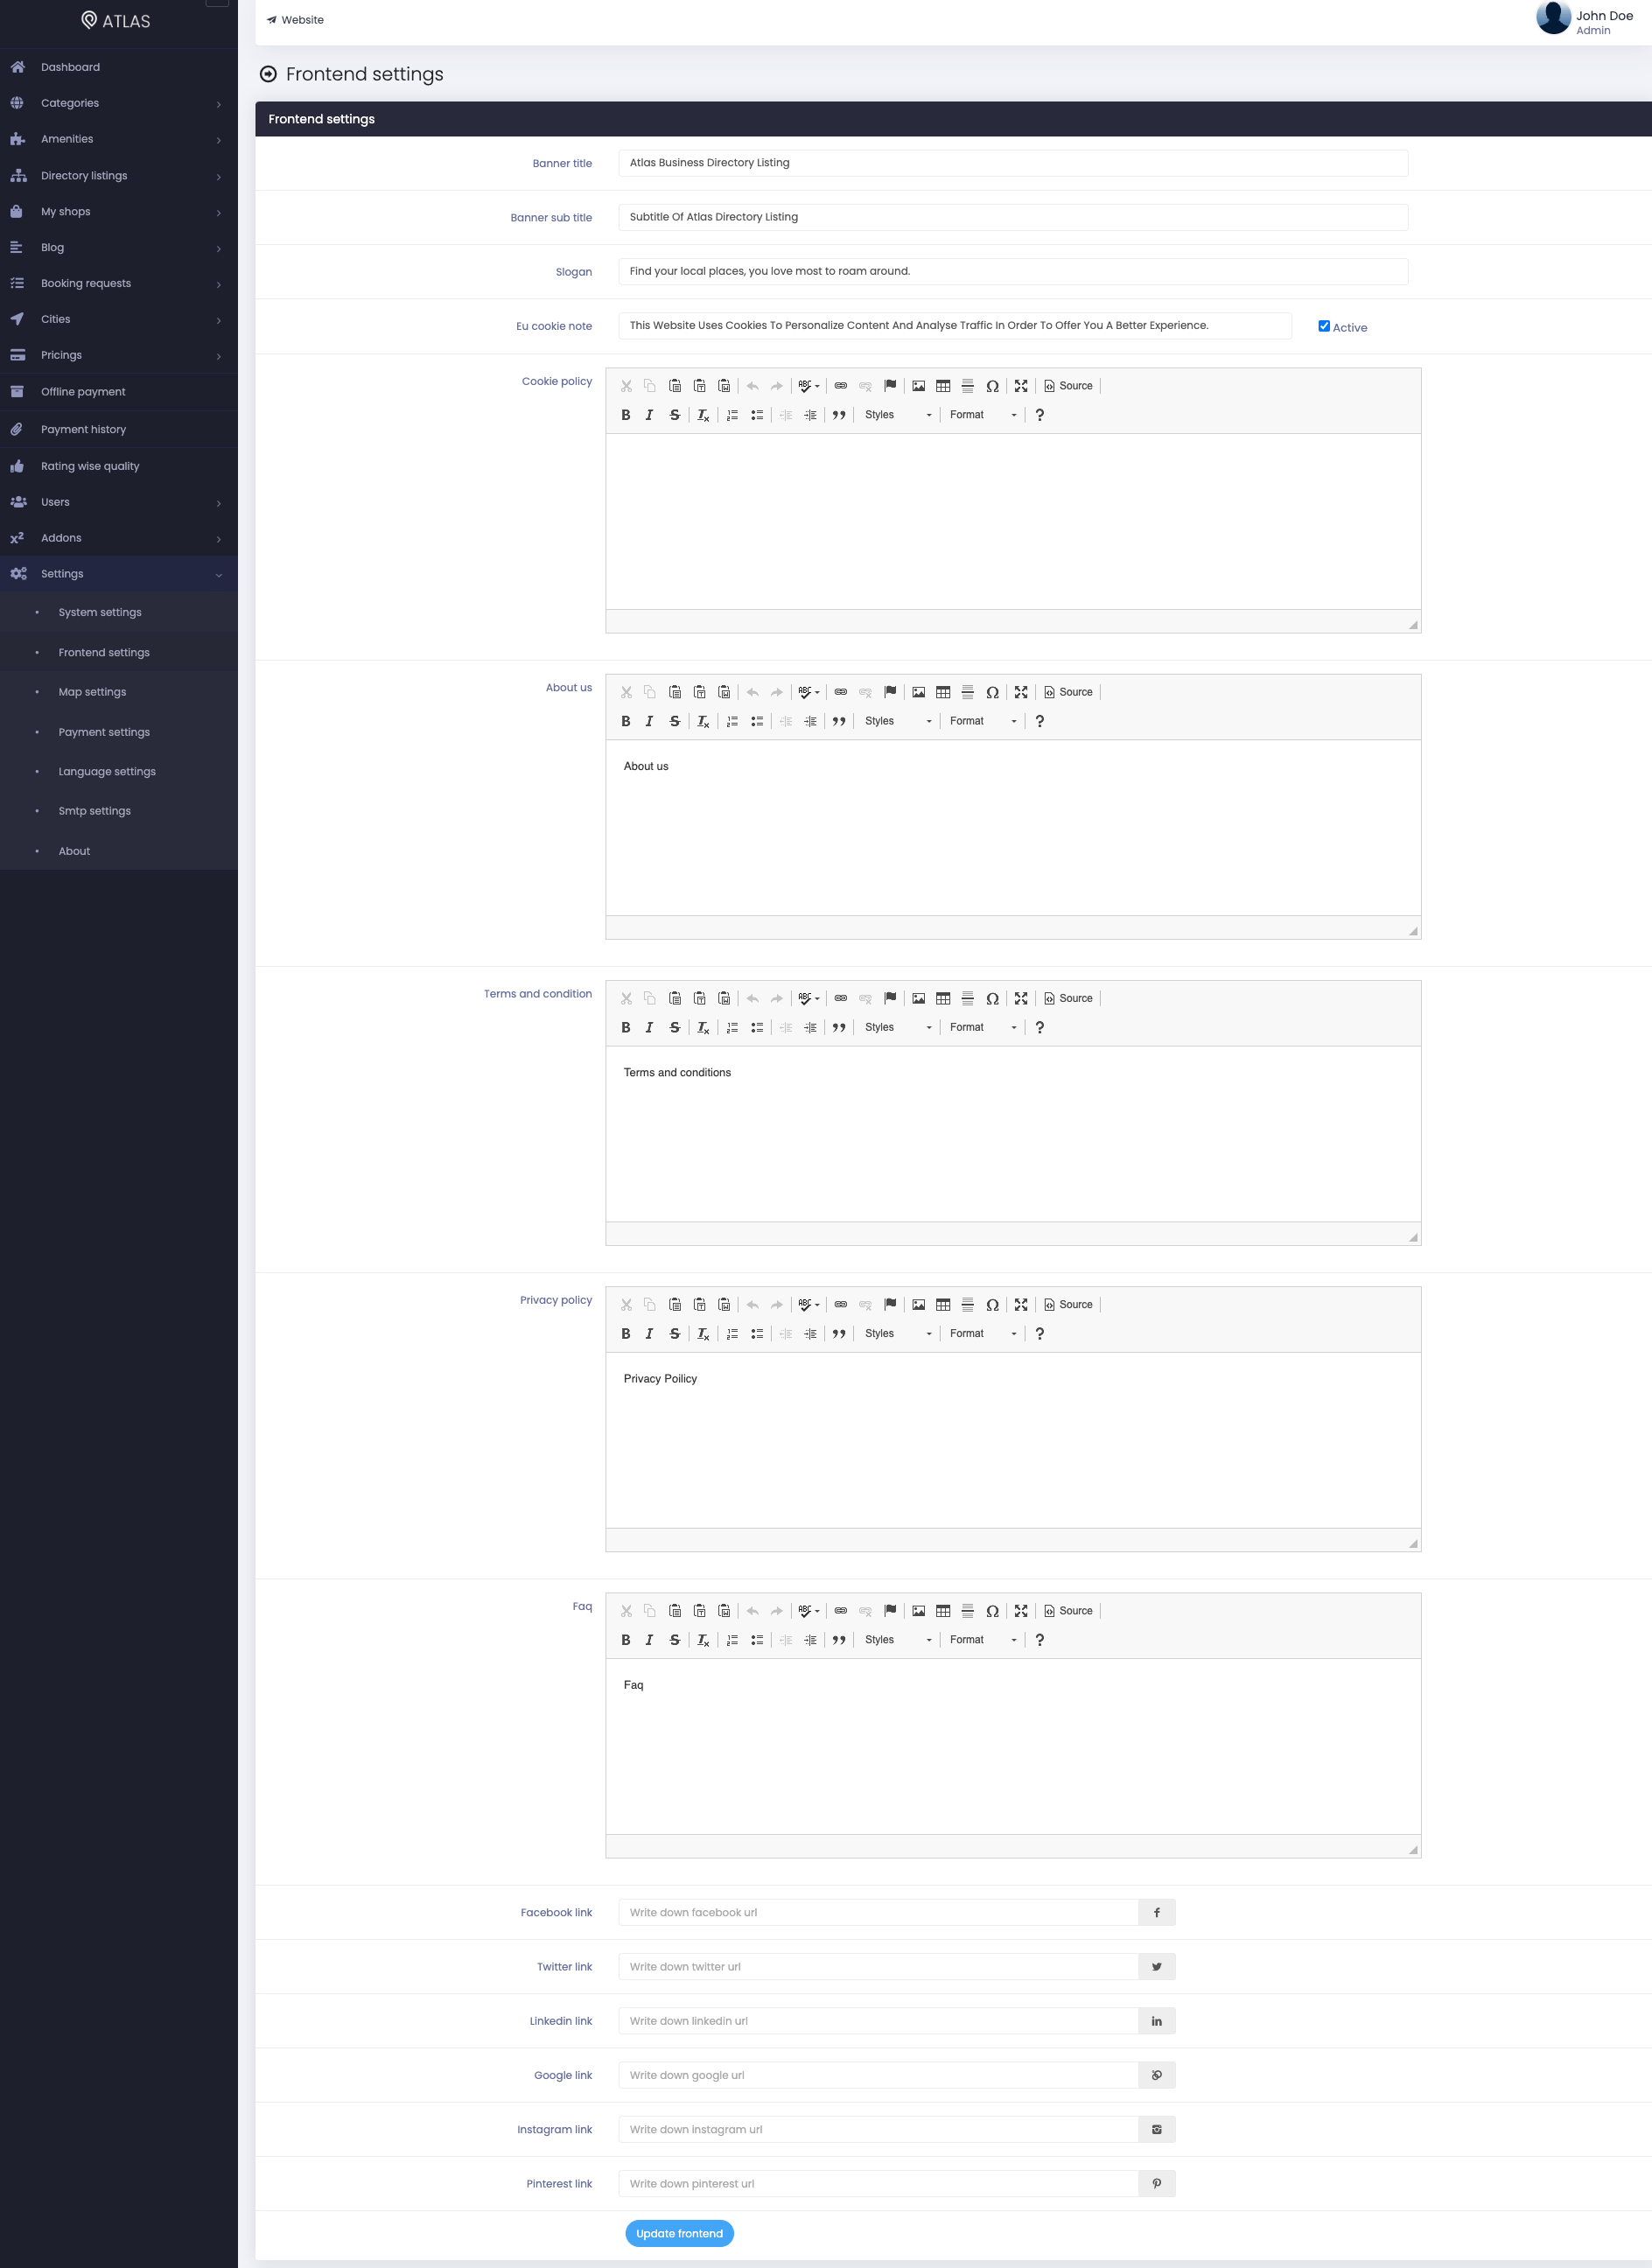The height and width of the screenshot is (2268, 1652).
Task: Insert horizontal line in Terms and condition editor
Action: pos(968,998)
